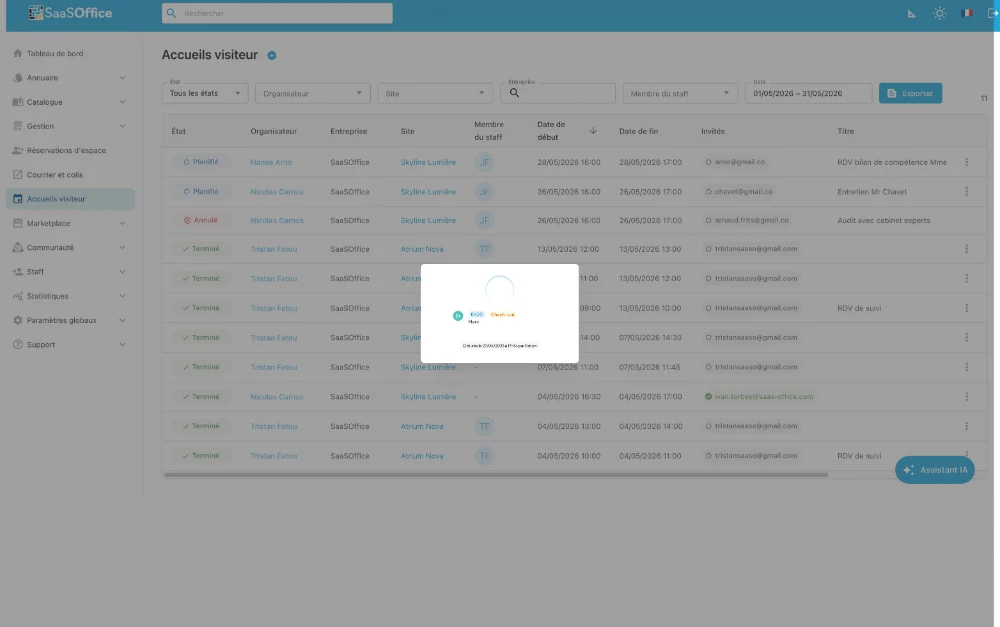Open Réservations d'espace in sidebar
The image size is (1000, 627).
[70, 151]
